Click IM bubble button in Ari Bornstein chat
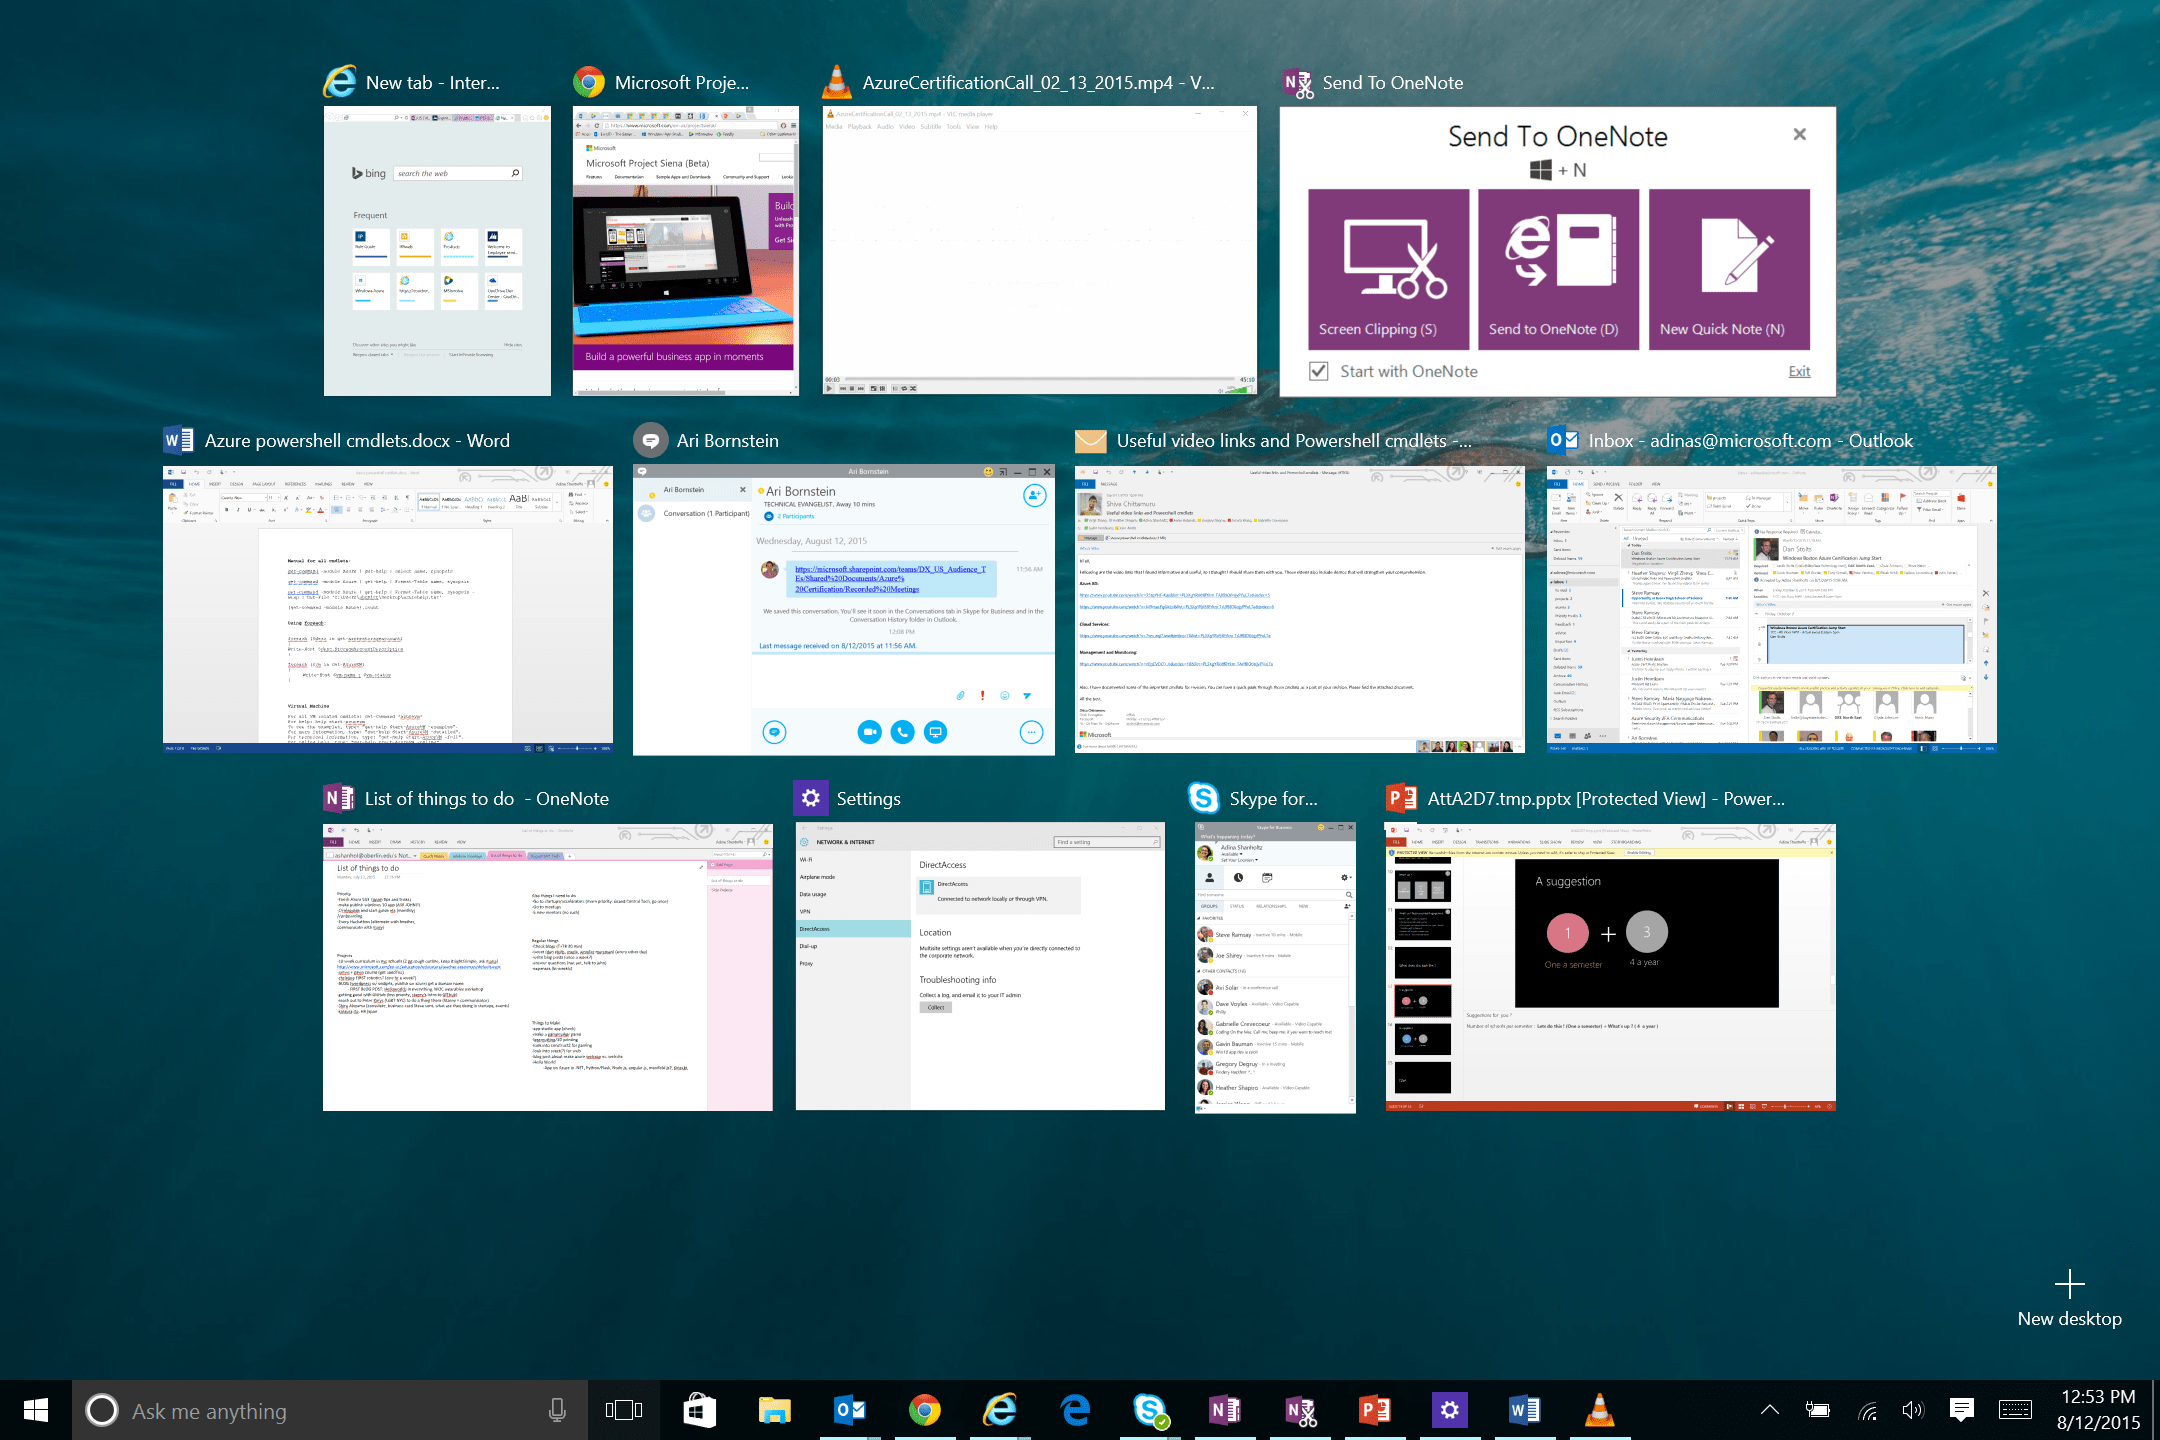2160x1440 pixels. pos(774,732)
